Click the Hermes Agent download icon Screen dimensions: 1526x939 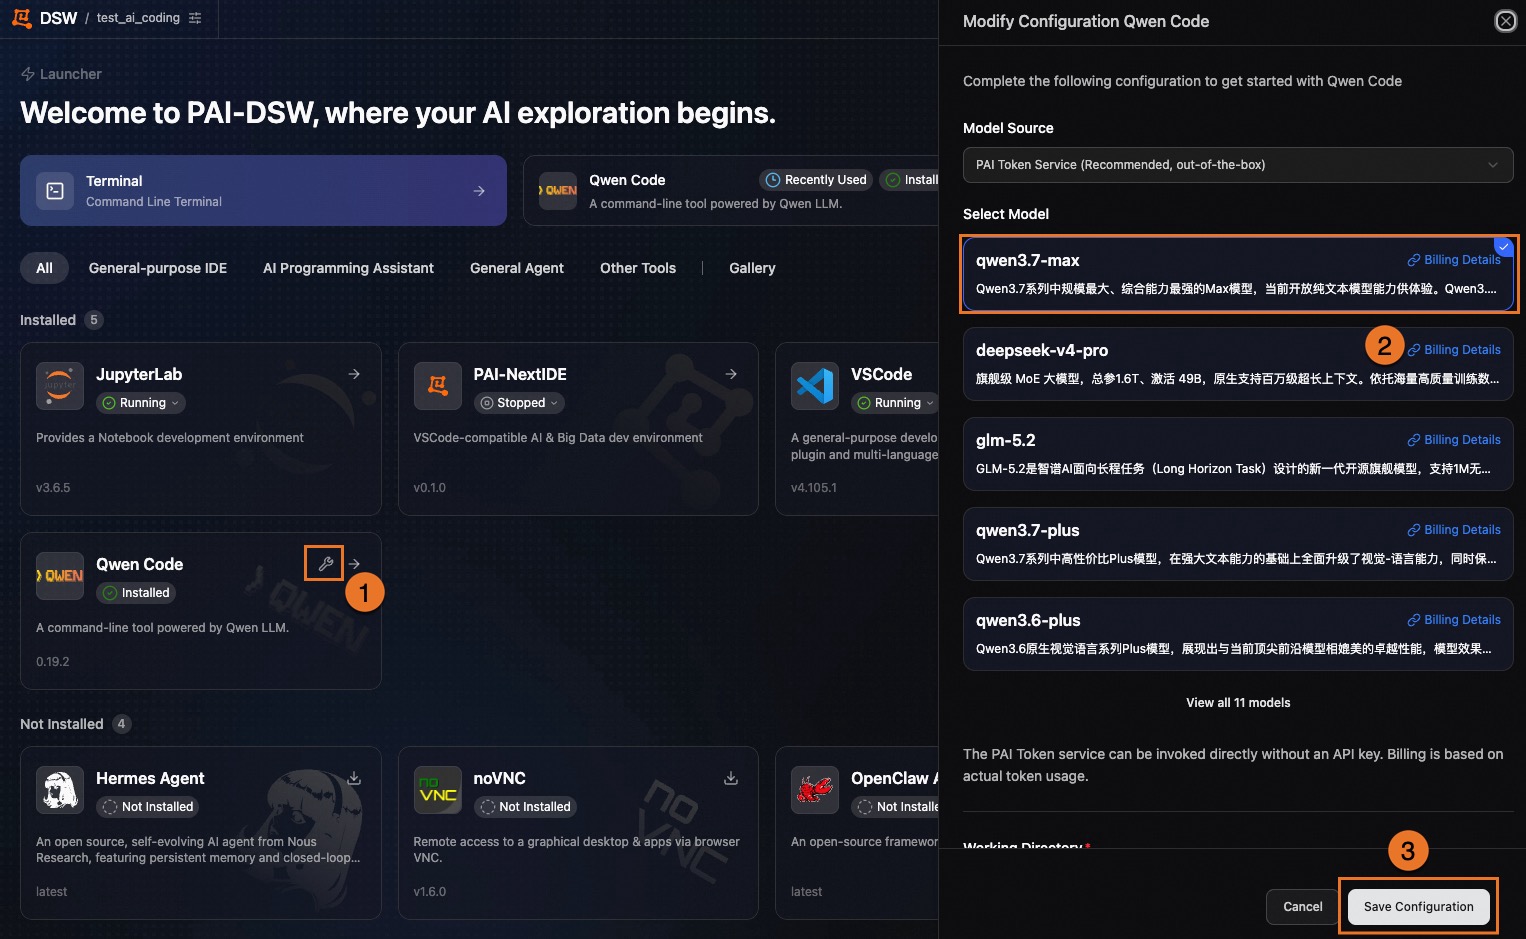tap(354, 778)
